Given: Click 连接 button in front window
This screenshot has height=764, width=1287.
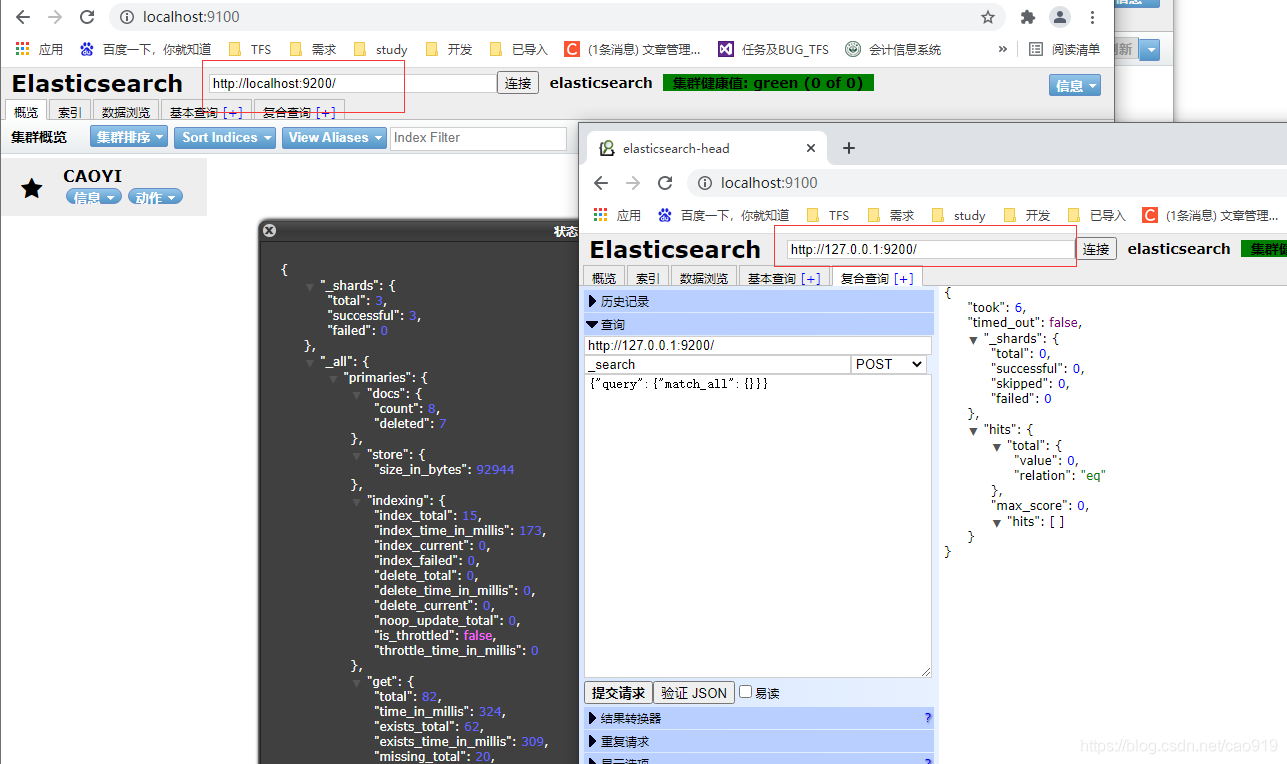Looking at the screenshot, I should point(1096,249).
